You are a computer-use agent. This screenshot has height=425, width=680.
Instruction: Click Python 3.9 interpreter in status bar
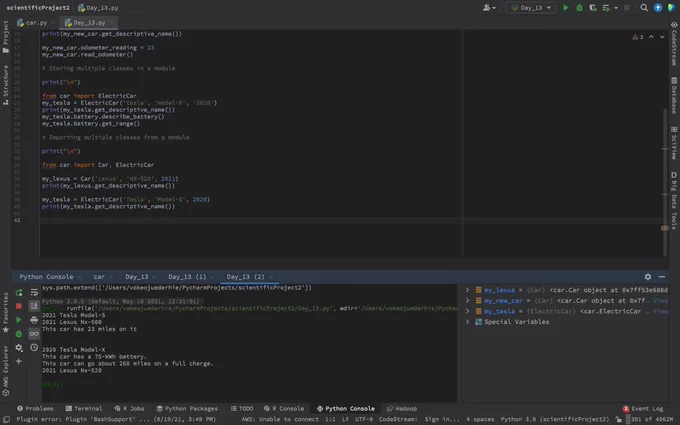tap(555, 419)
